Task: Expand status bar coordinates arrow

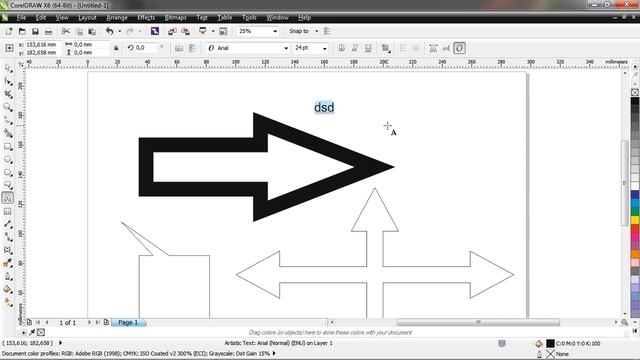Action: click(60, 343)
